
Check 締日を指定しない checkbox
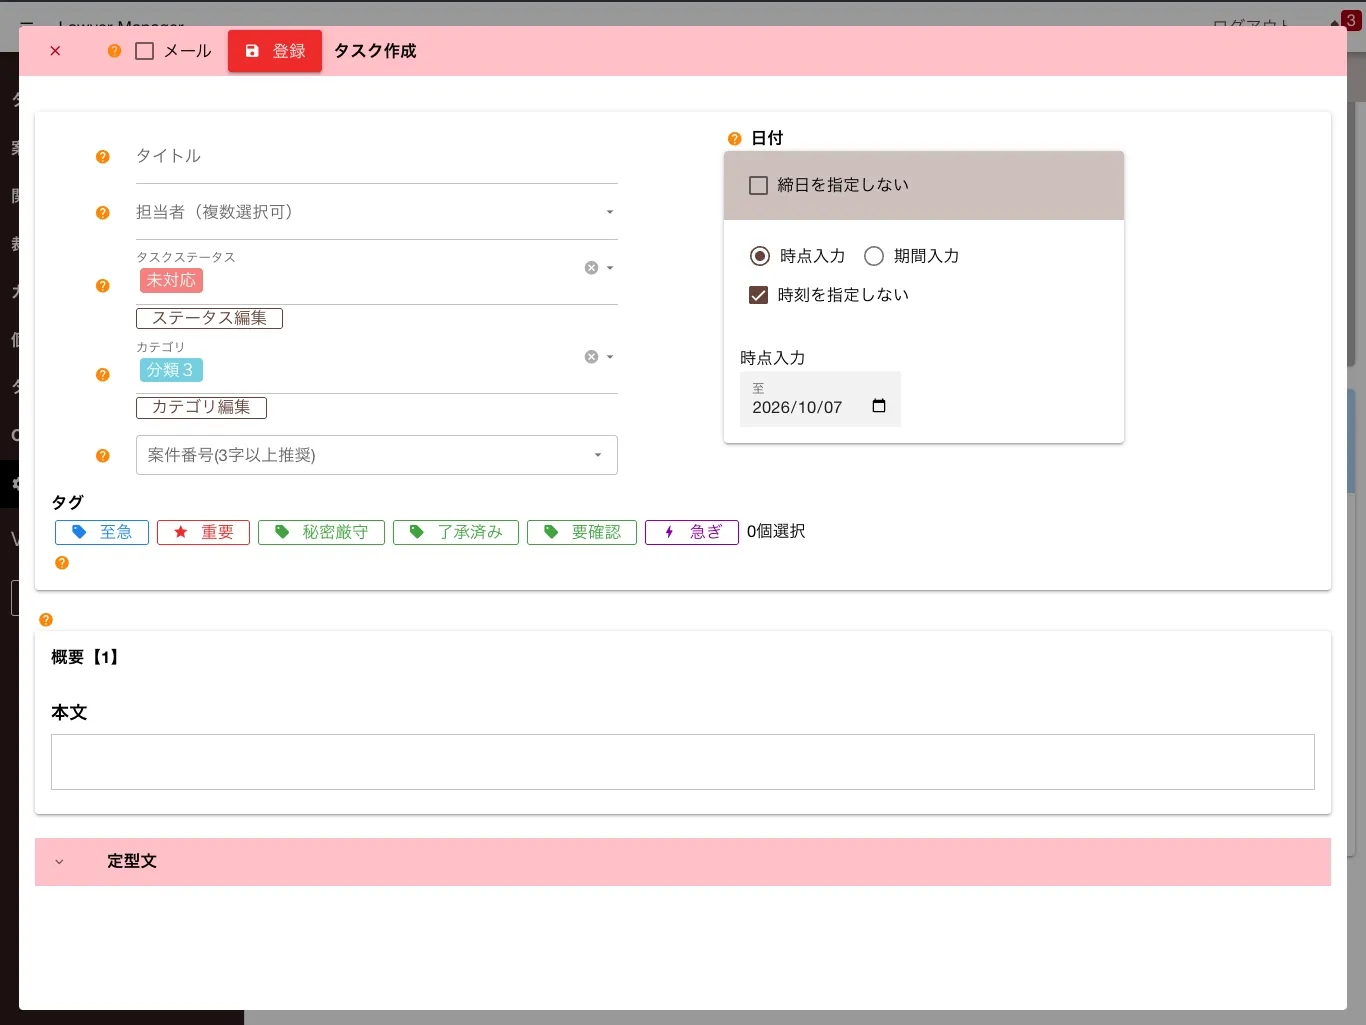coord(758,185)
